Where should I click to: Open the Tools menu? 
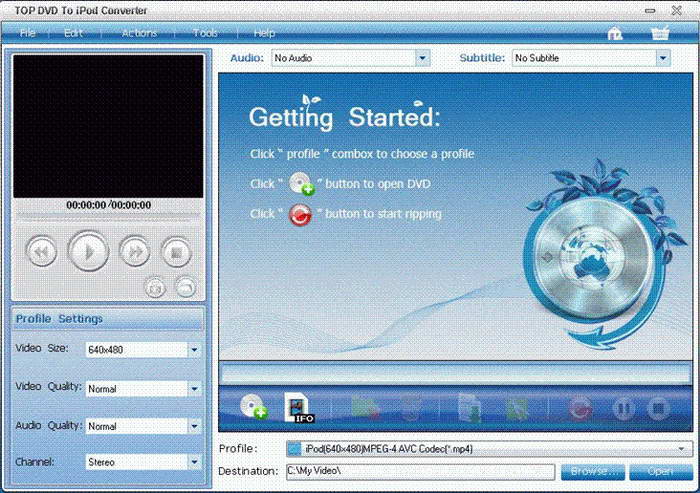point(205,33)
